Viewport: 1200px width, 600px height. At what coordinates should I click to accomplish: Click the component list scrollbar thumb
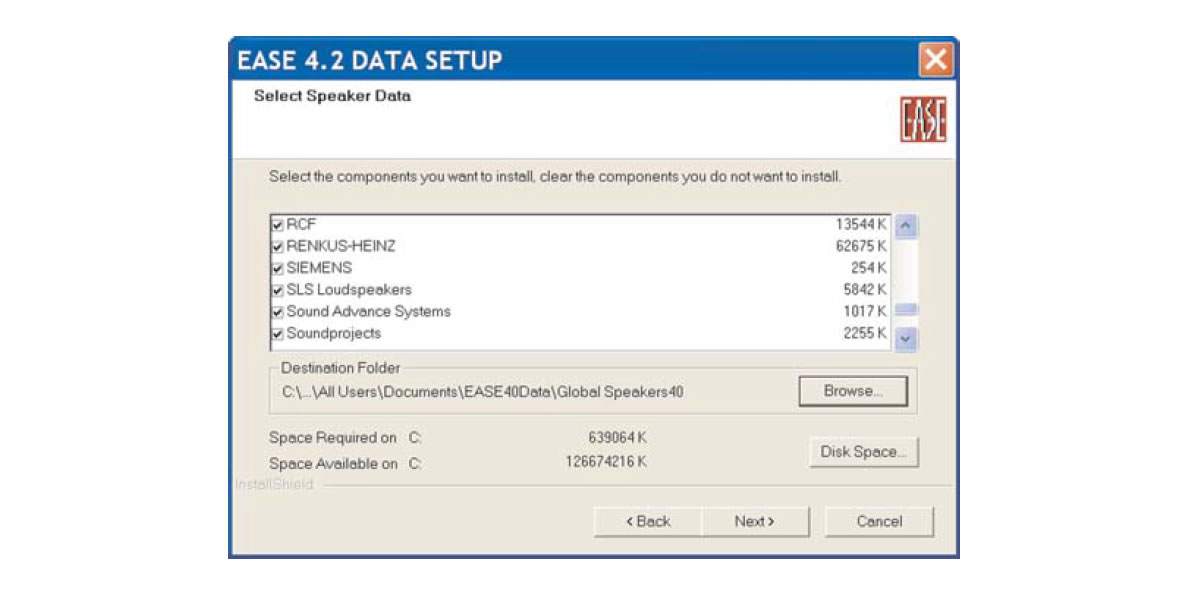pyautogui.click(x=906, y=310)
